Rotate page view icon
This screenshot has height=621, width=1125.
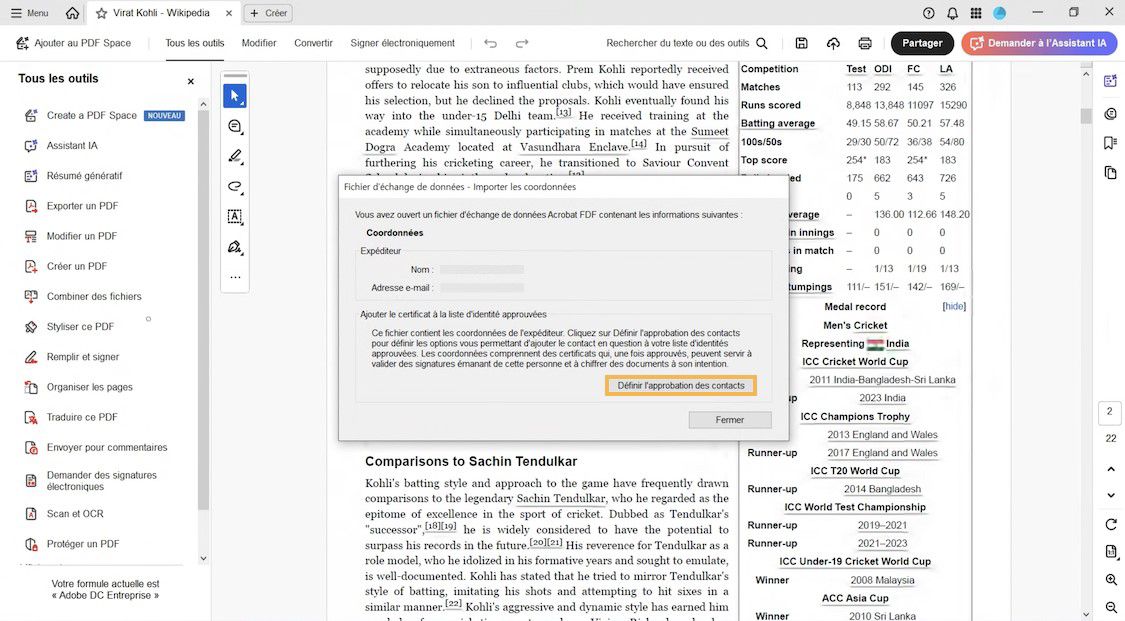(x=1111, y=524)
